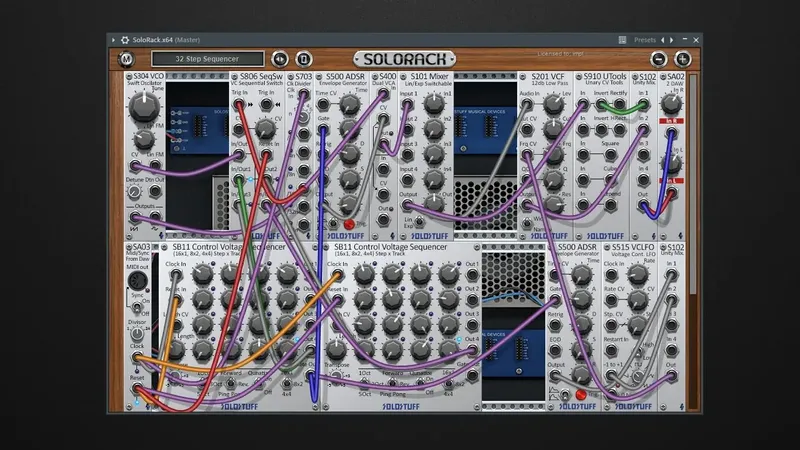Screen dimensions: 800x450
Task: Click the round button left of the SoloRack logo
Action: coord(304,59)
